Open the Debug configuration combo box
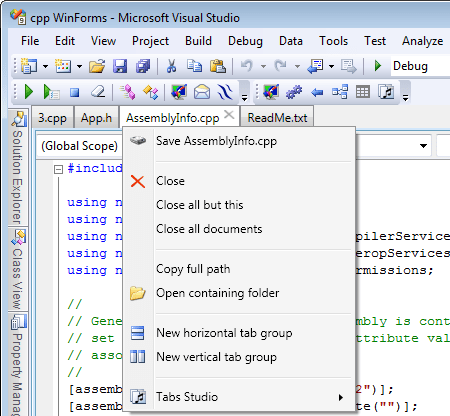The height and width of the screenshot is (416, 450). point(421,66)
